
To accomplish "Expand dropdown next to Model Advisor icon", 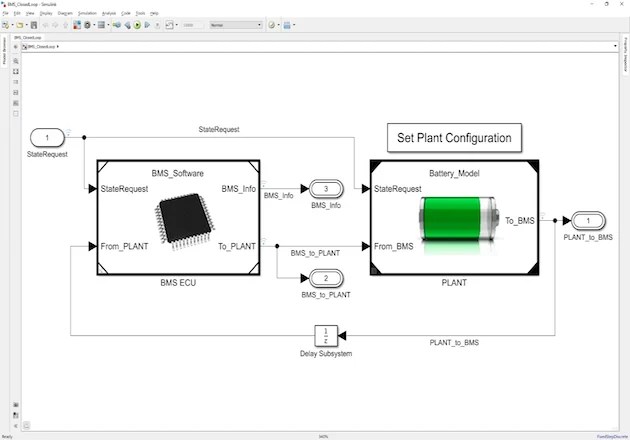I will coord(278,25).
